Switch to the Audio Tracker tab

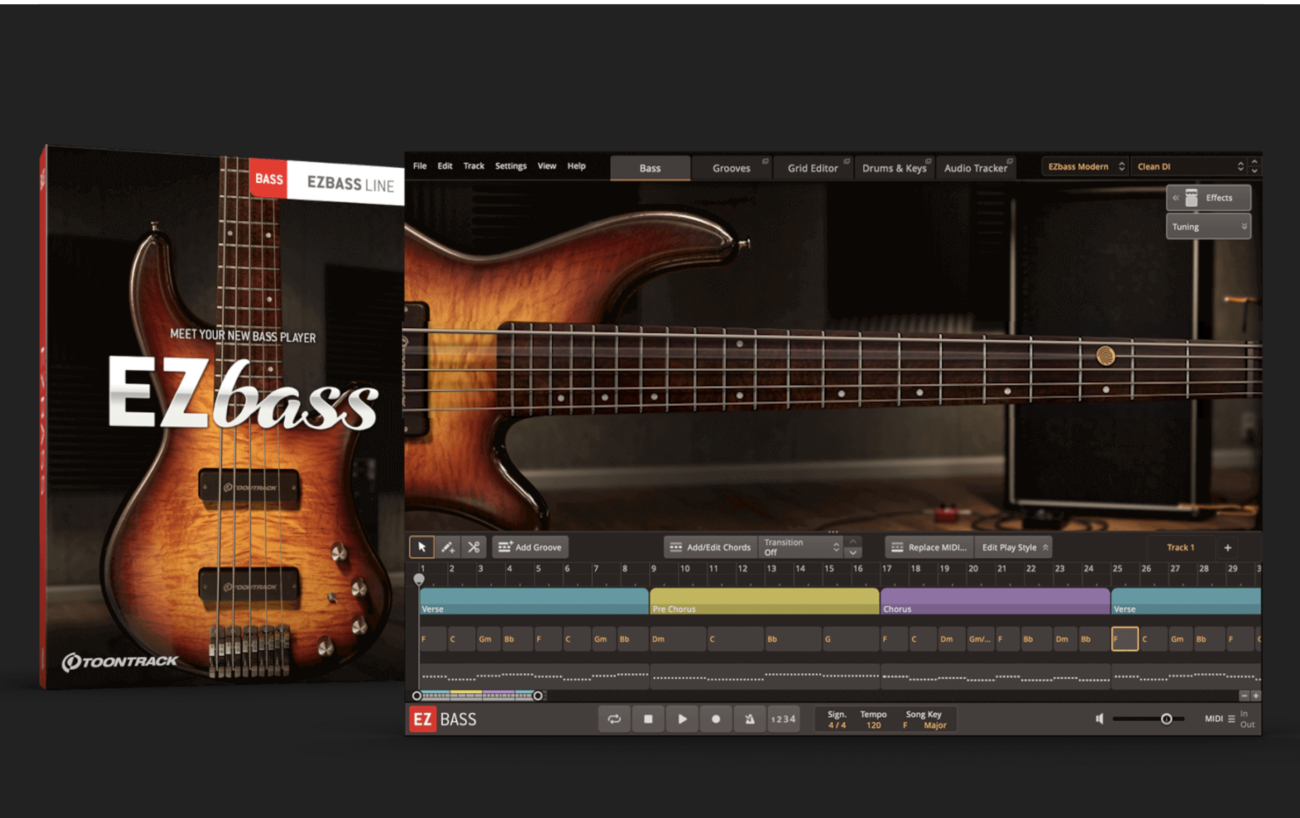[x=975, y=168]
